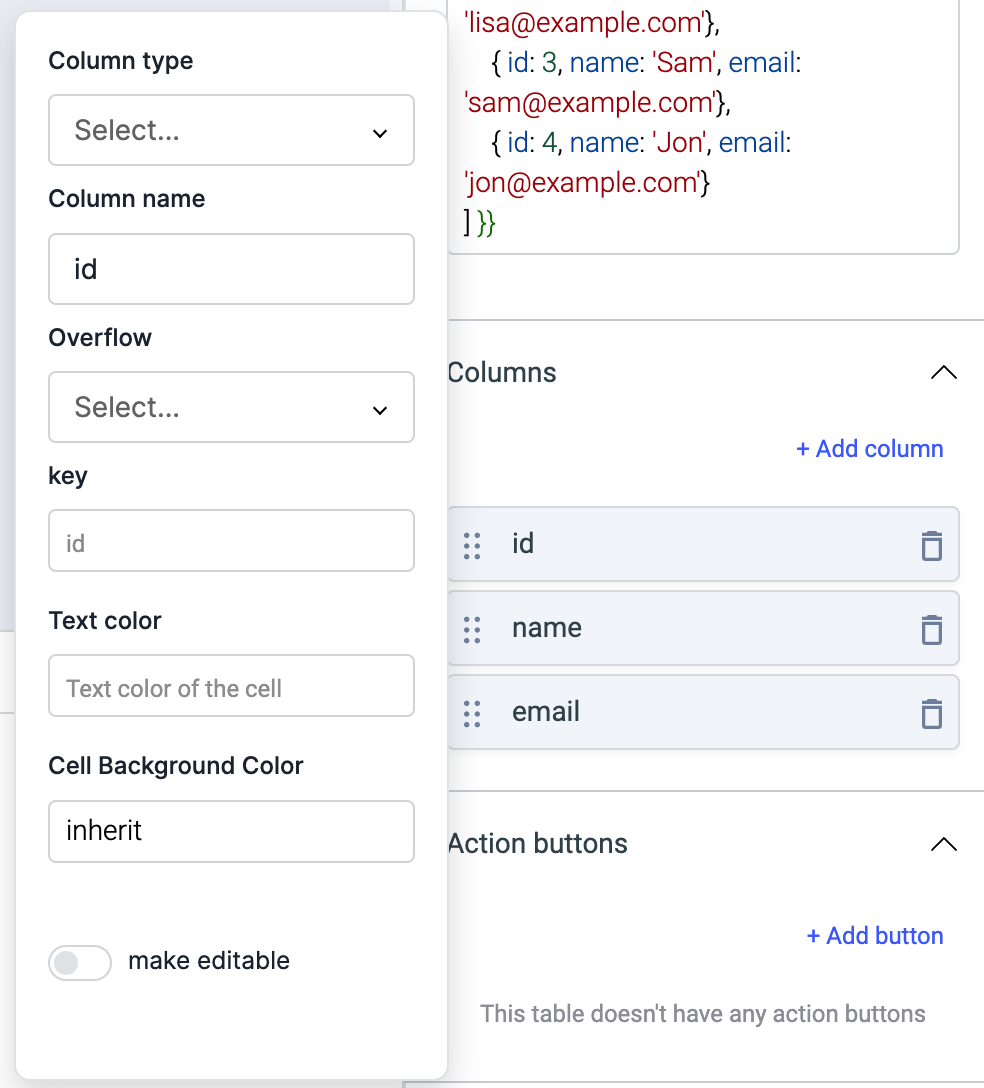
Task: Select the email column item
Action: tap(700, 713)
